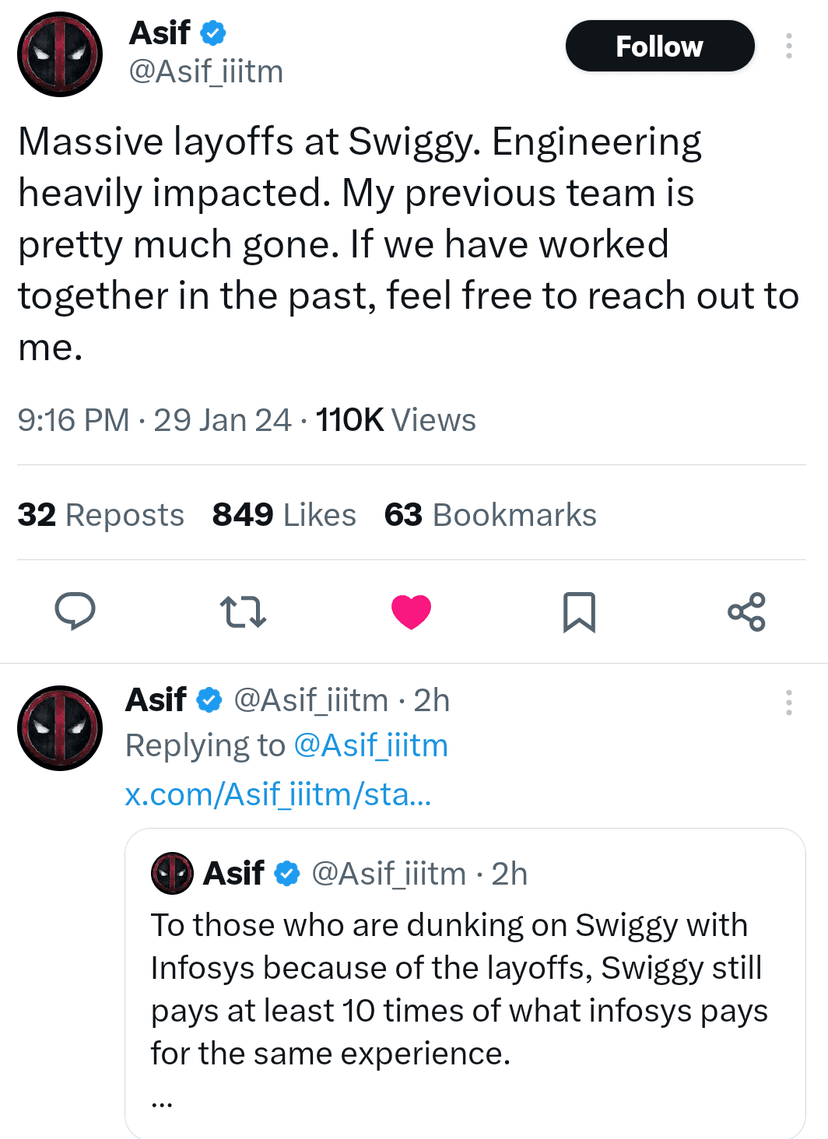Screen dimensions: 828x1139
Task: Open the main tweet's overflow options menu
Action: point(788,45)
